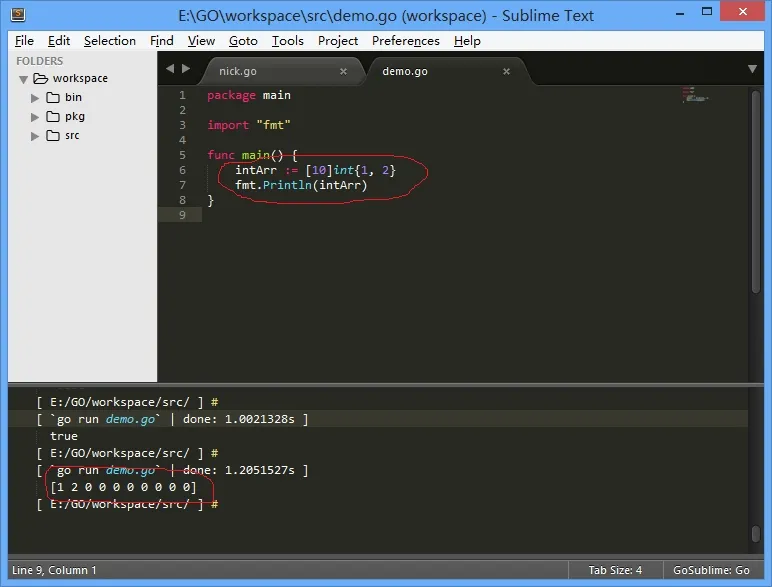Go to next tab with right arrow
Screen dimensions: 772x587
point(186,68)
